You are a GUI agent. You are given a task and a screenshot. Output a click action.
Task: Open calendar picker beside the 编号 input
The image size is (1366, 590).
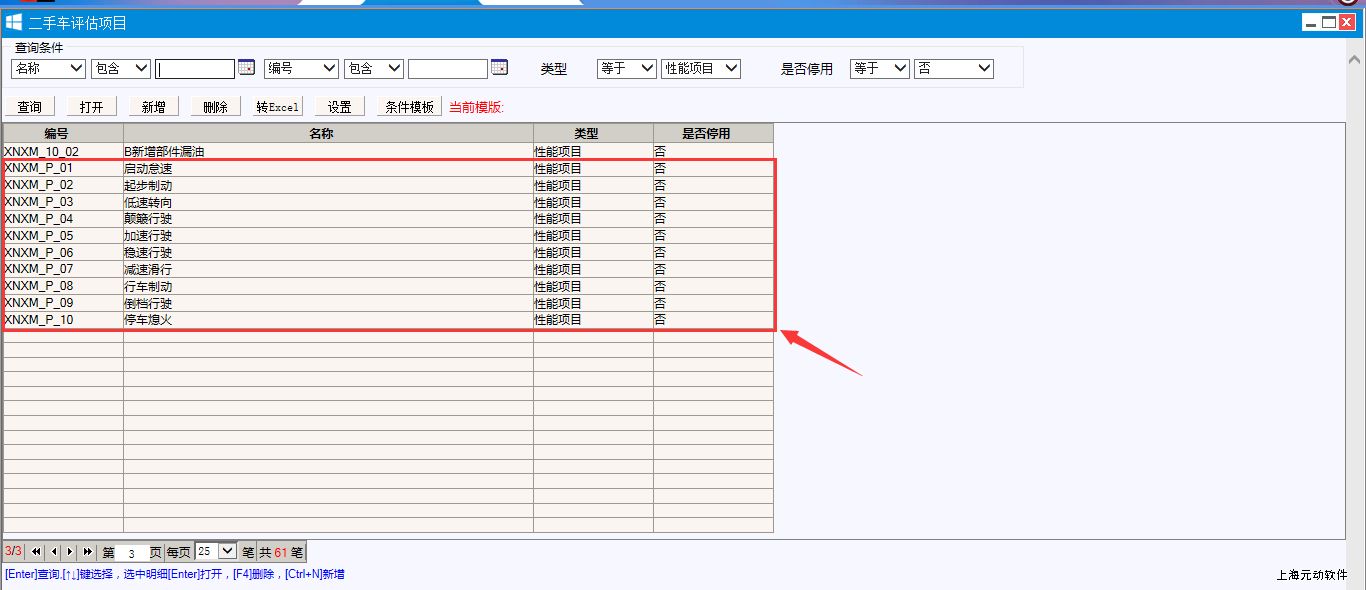500,68
